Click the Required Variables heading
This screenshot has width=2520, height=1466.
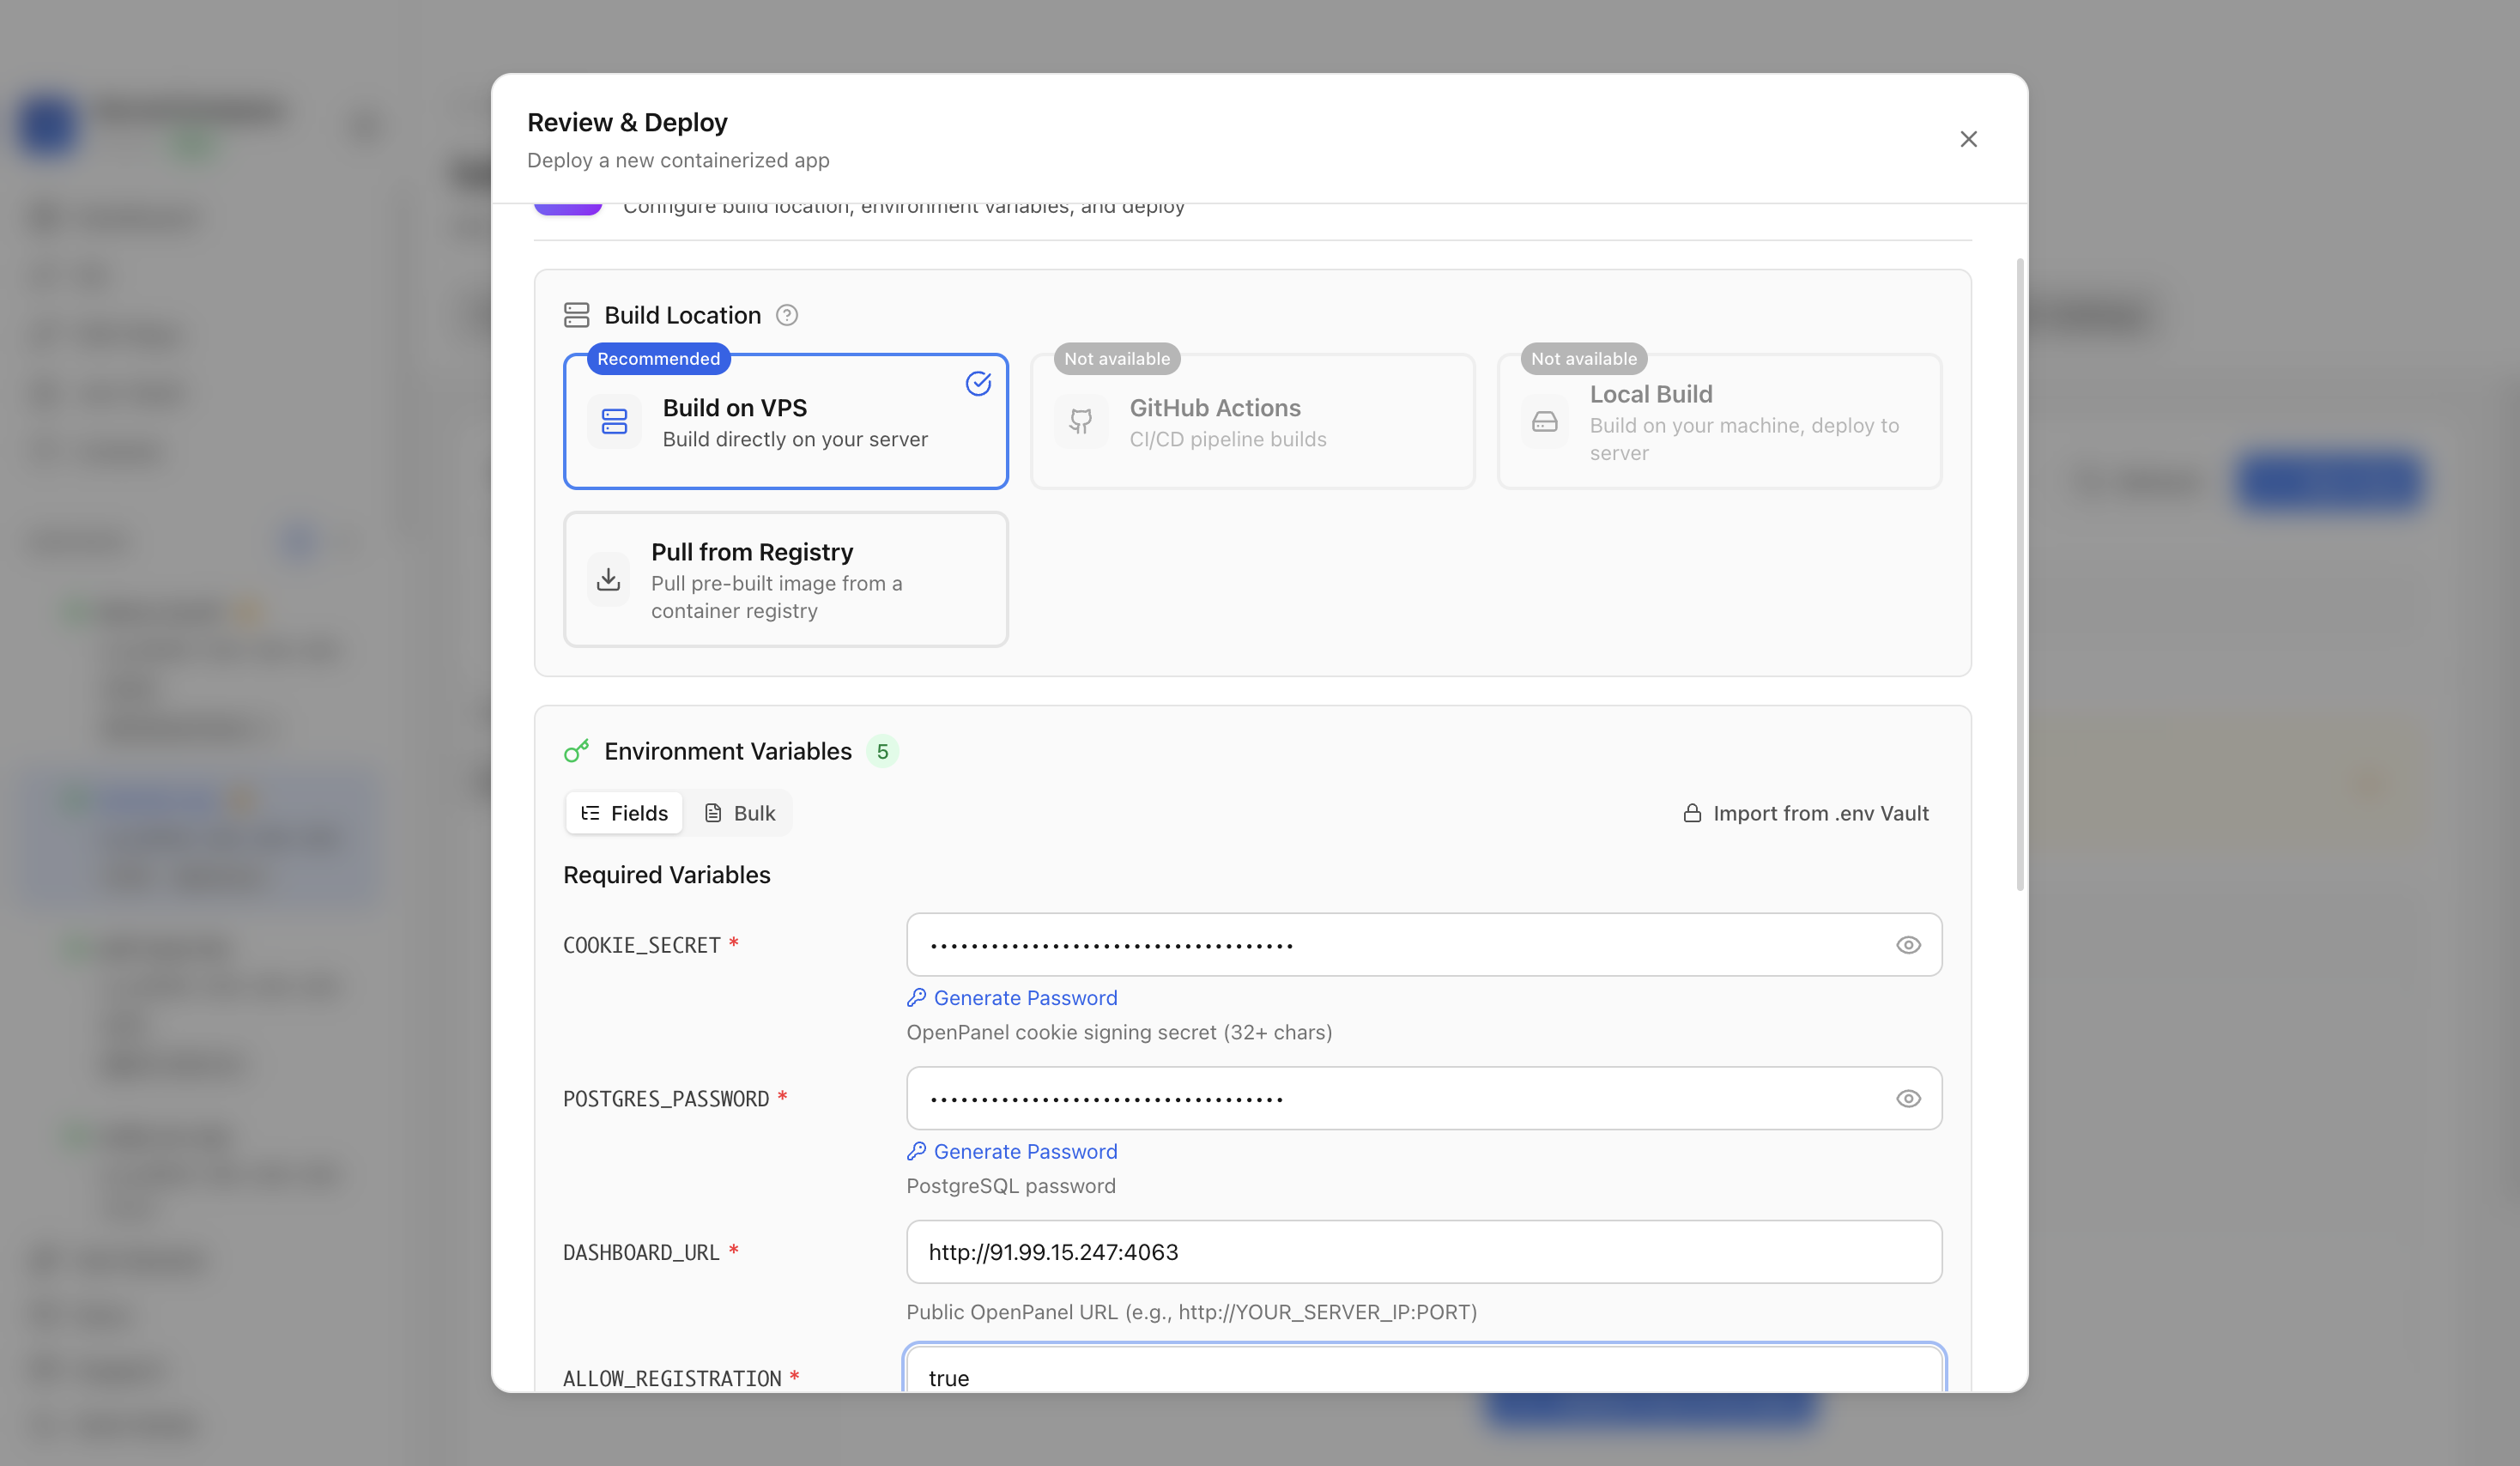click(667, 875)
